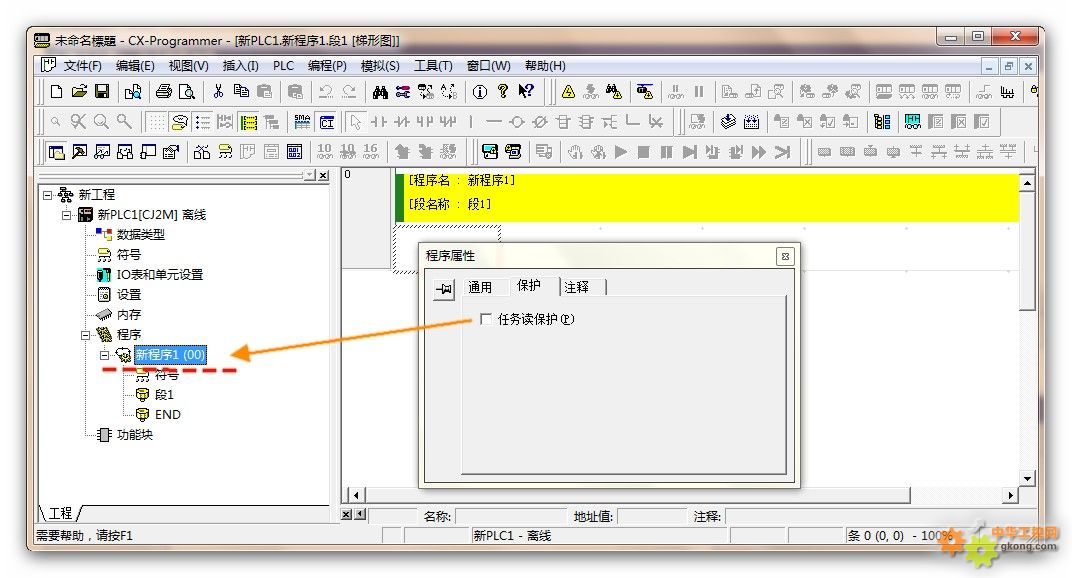Open the 编辑(E) menu
1072x578 pixels.
click(x=135, y=66)
